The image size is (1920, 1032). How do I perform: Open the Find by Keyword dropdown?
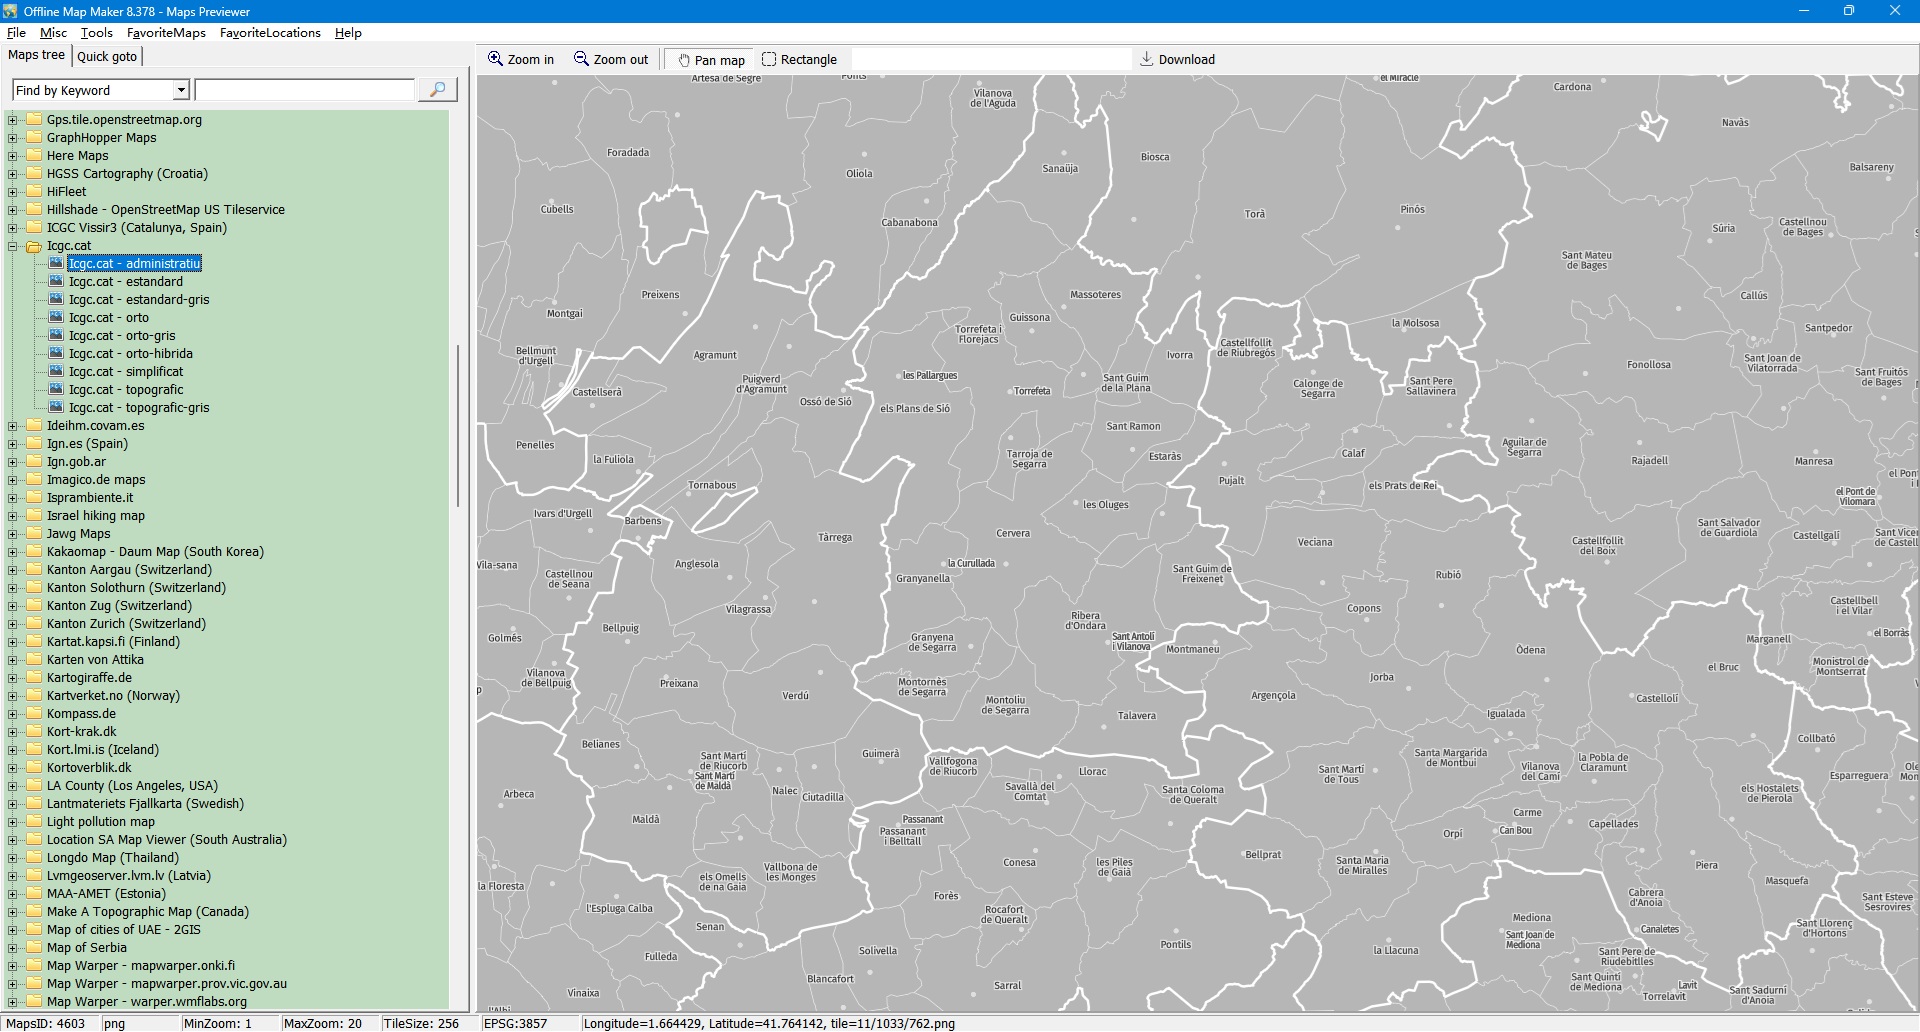pyautogui.click(x=181, y=90)
